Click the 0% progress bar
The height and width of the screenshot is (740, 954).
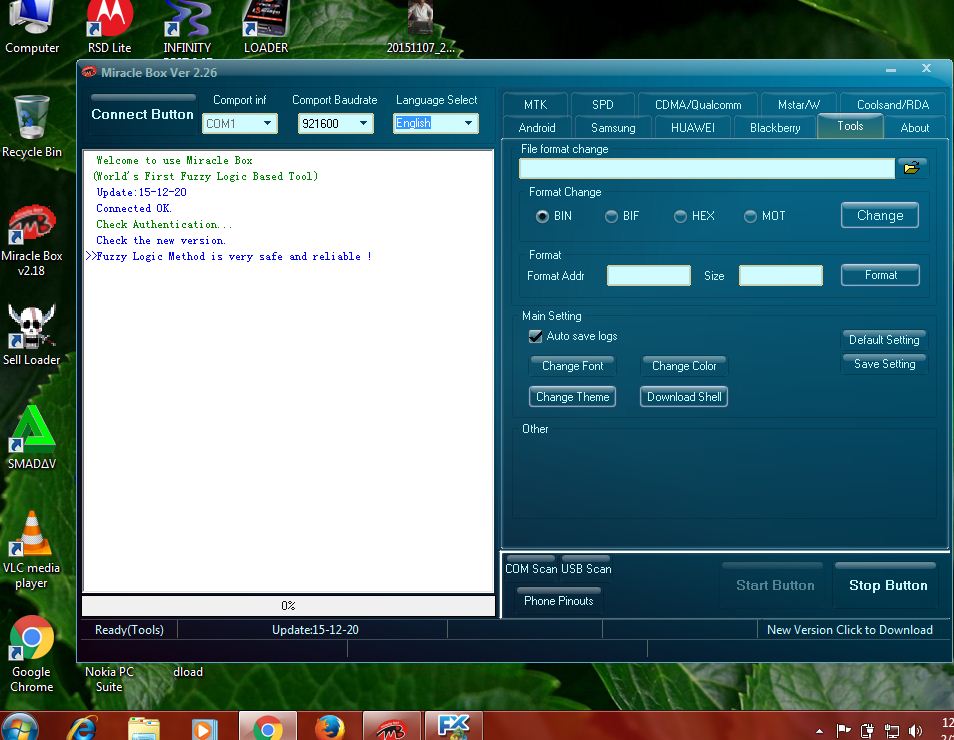(288, 606)
